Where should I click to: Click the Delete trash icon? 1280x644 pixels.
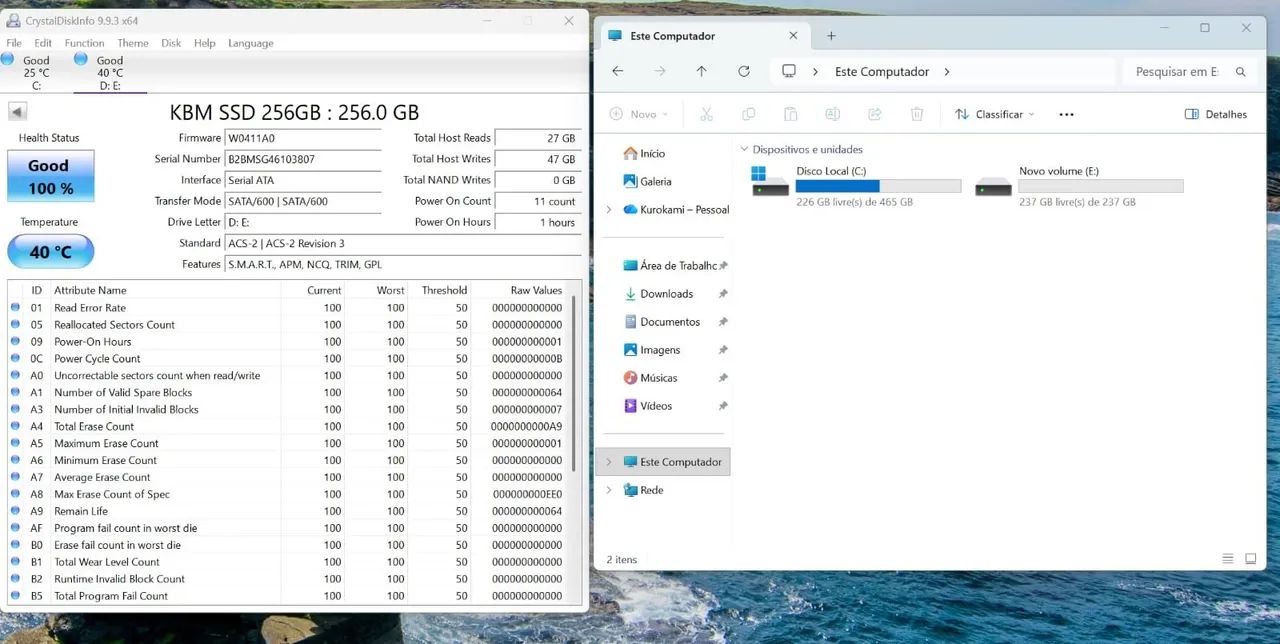click(x=916, y=114)
